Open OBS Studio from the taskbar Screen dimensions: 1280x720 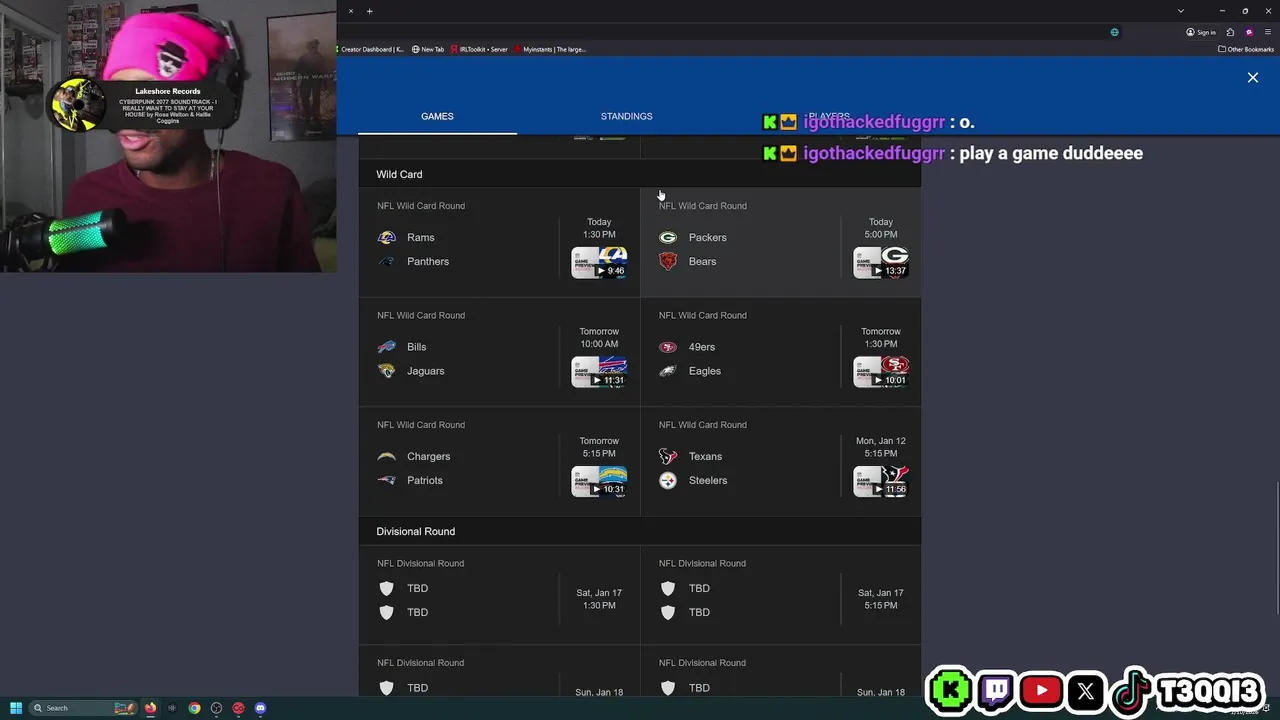[x=216, y=708]
